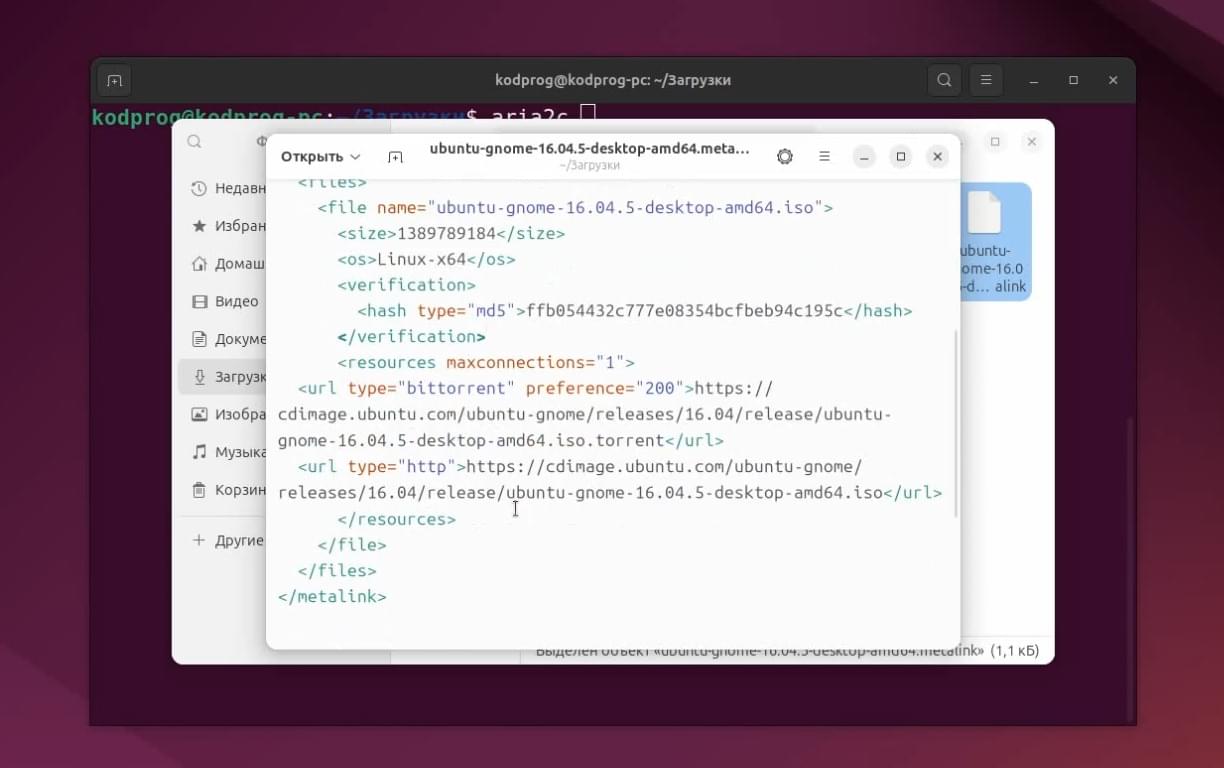Click the text editor document title
Image resolution: width=1224 pixels, height=768 pixels.
589,149
